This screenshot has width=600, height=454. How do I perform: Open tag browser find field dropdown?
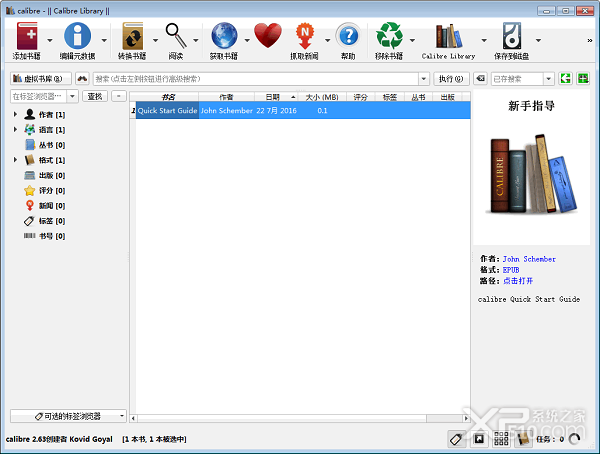click(72, 96)
